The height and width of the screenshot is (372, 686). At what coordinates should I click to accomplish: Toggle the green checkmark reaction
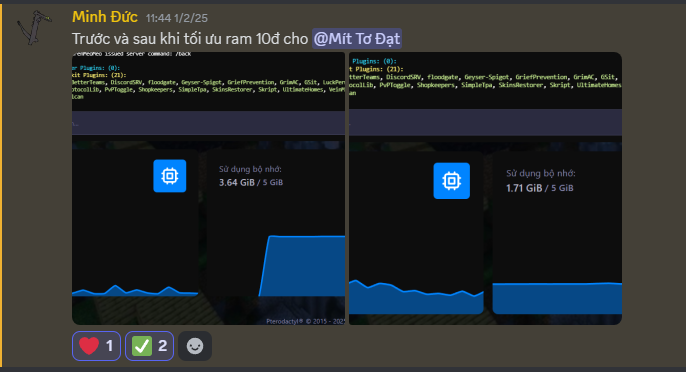pyautogui.click(x=150, y=346)
